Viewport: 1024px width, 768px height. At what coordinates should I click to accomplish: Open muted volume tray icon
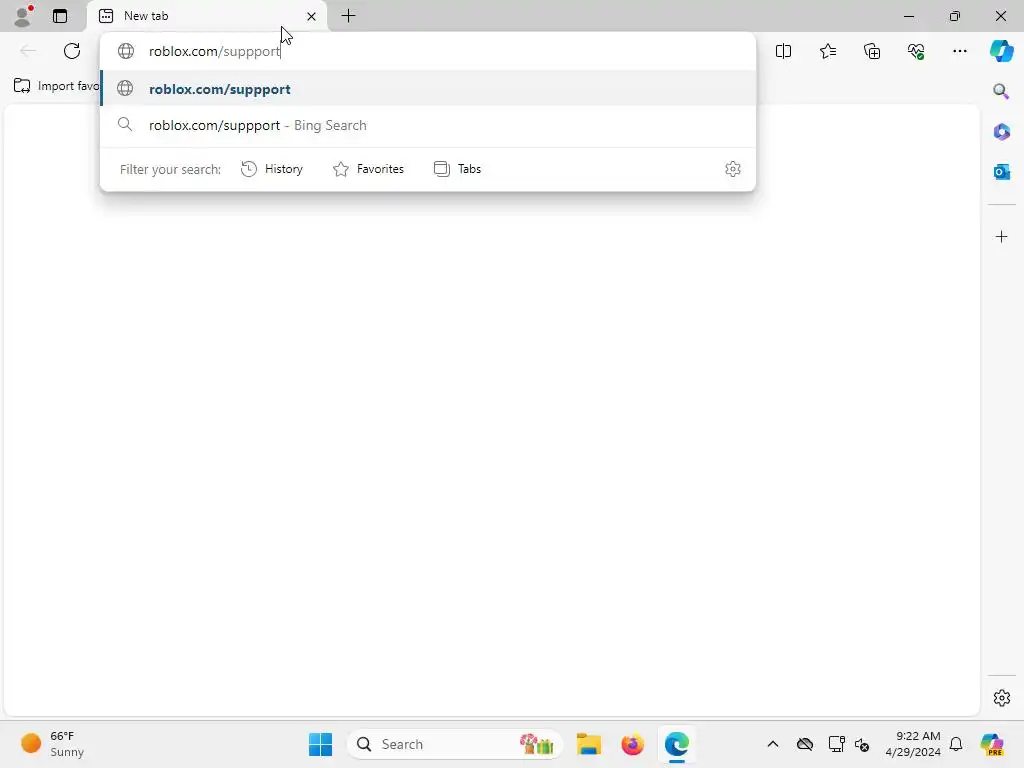click(862, 744)
